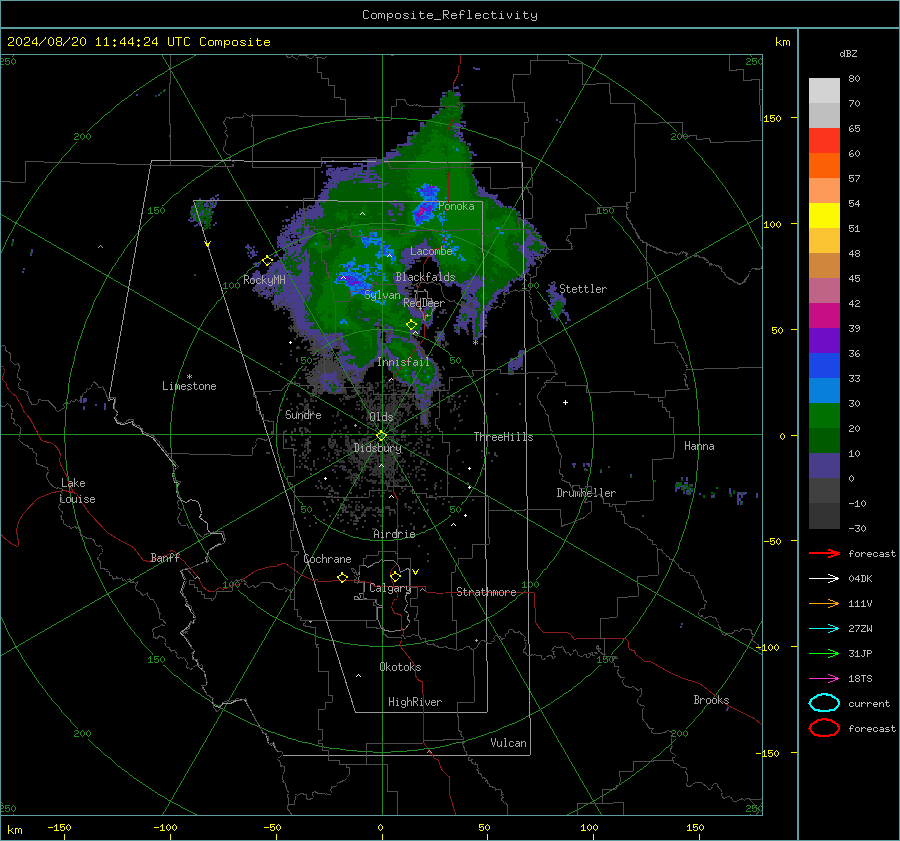The width and height of the screenshot is (900, 841).
Task: Click the Sundre town label
Action: pyautogui.click(x=303, y=415)
